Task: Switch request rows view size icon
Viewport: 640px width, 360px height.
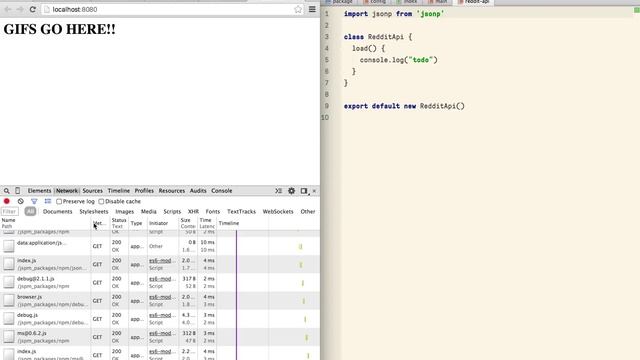Action: pyautogui.click(x=48, y=201)
